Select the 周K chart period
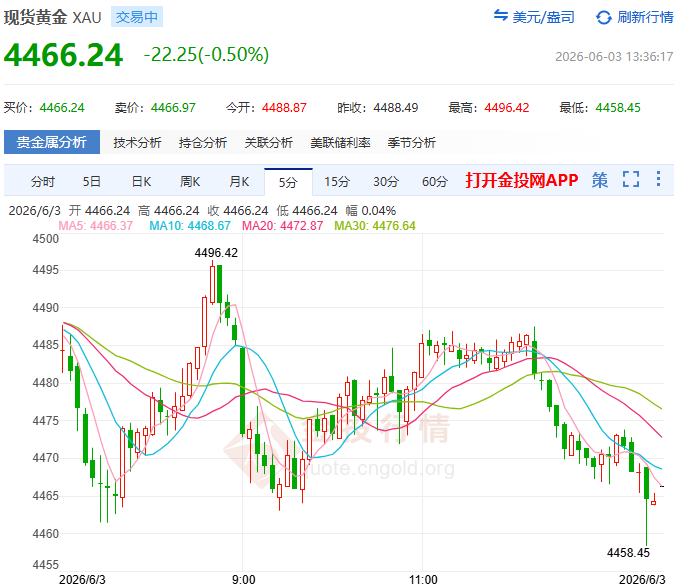The height and width of the screenshot is (585, 682). click(x=190, y=181)
